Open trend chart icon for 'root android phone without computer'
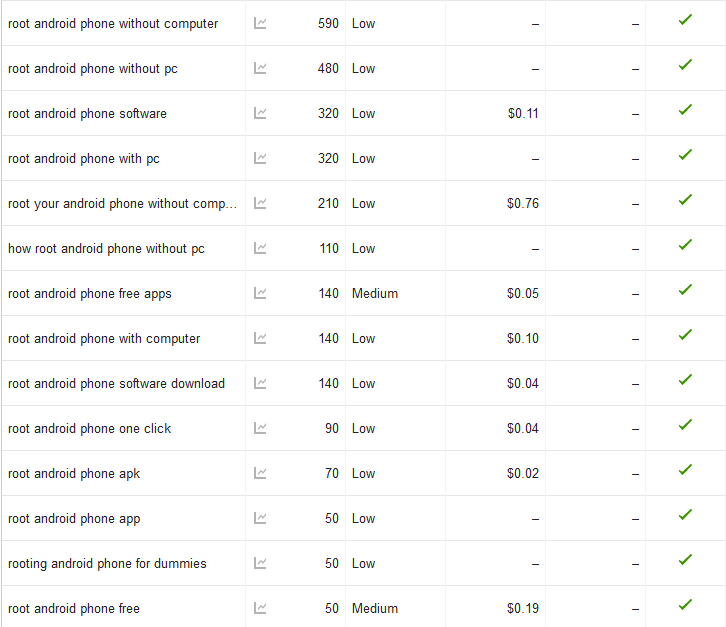Screen dimensions: 726x627 pos(260,23)
